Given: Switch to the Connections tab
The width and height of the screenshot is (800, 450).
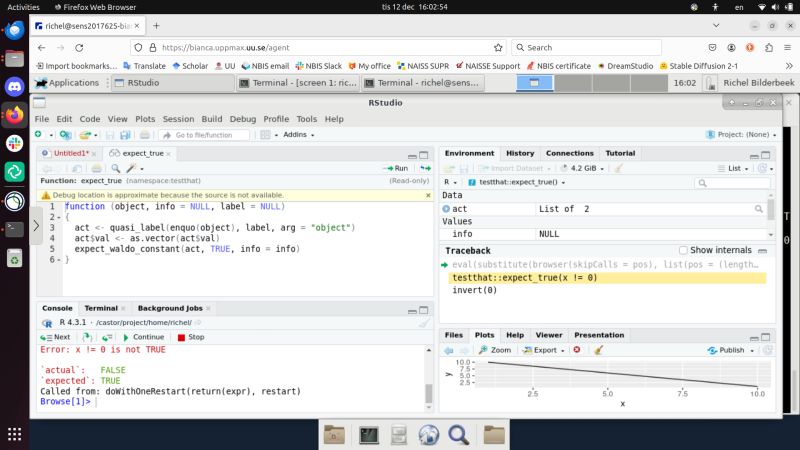Looking at the screenshot, I should [x=569, y=153].
